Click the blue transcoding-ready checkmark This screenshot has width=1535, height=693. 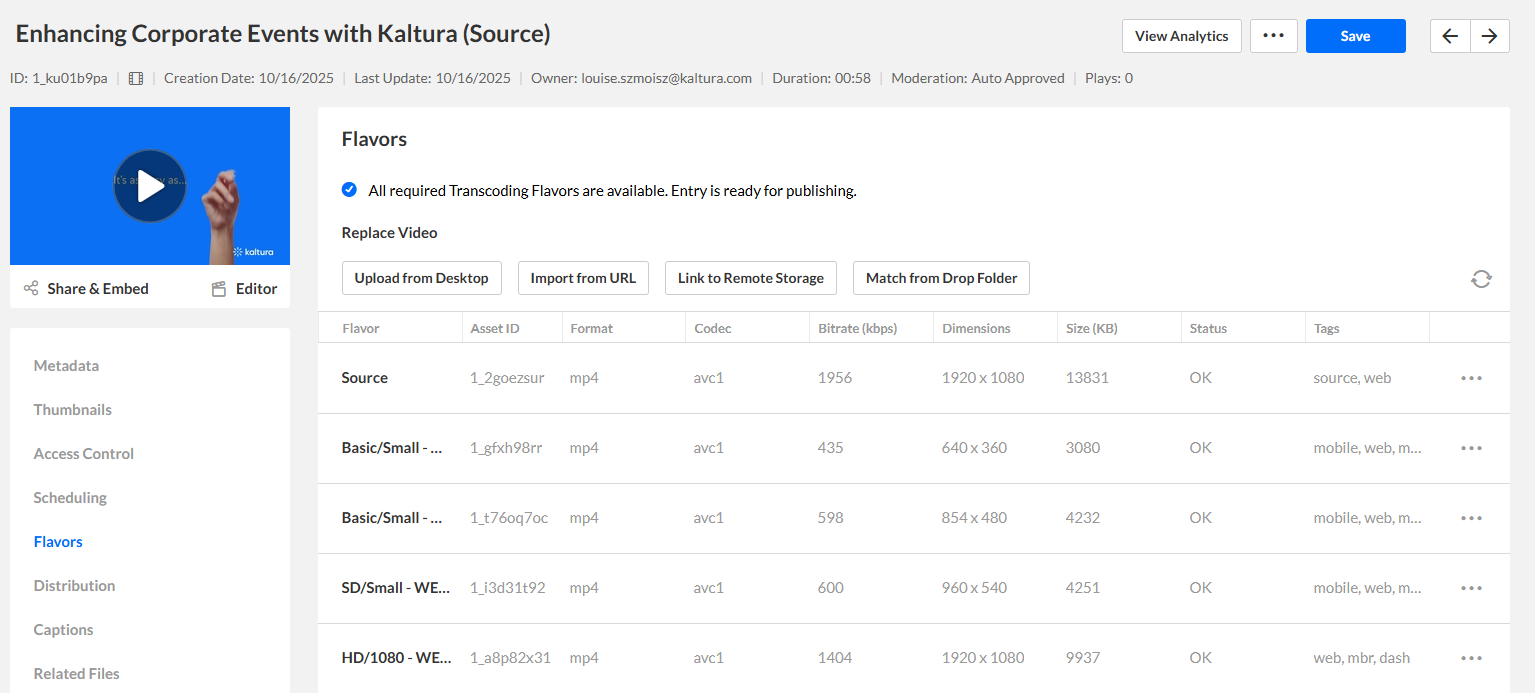pos(349,190)
